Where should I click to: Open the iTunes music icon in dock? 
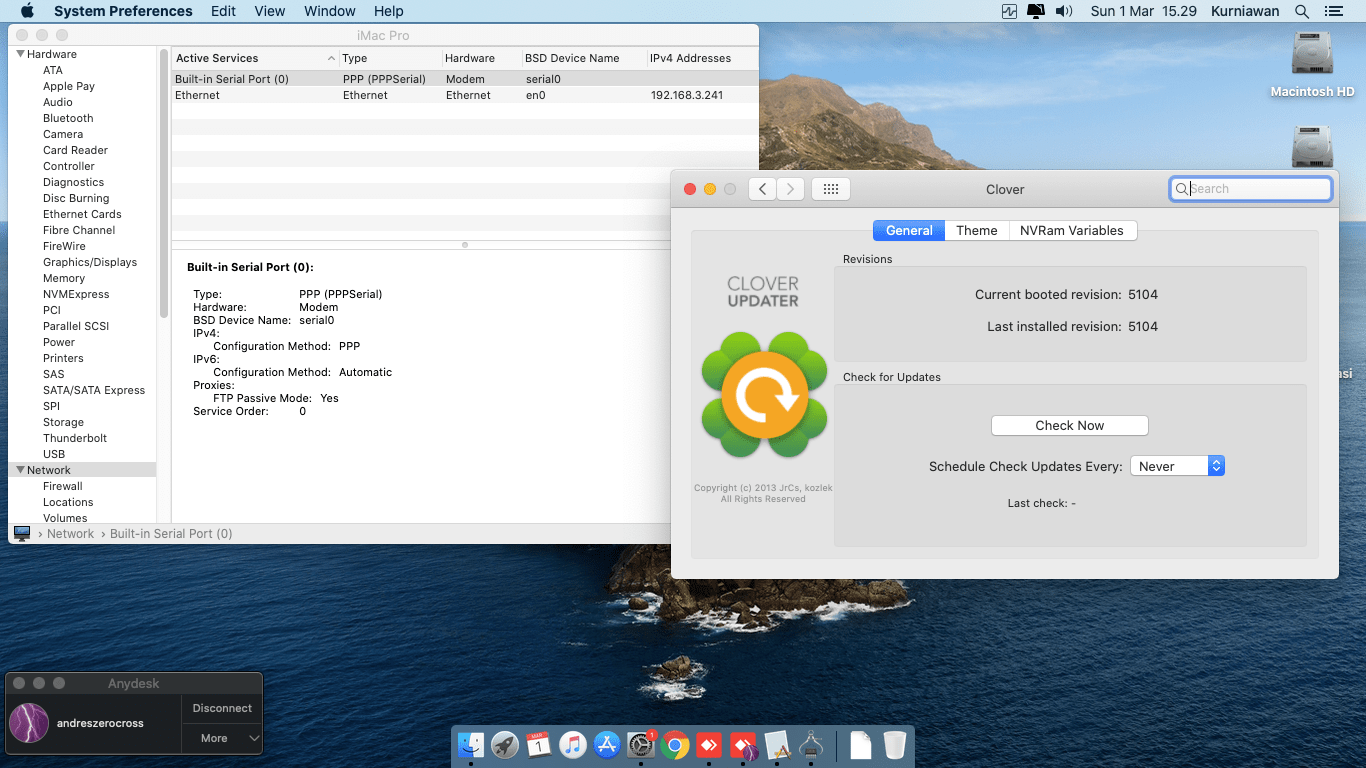tap(573, 745)
